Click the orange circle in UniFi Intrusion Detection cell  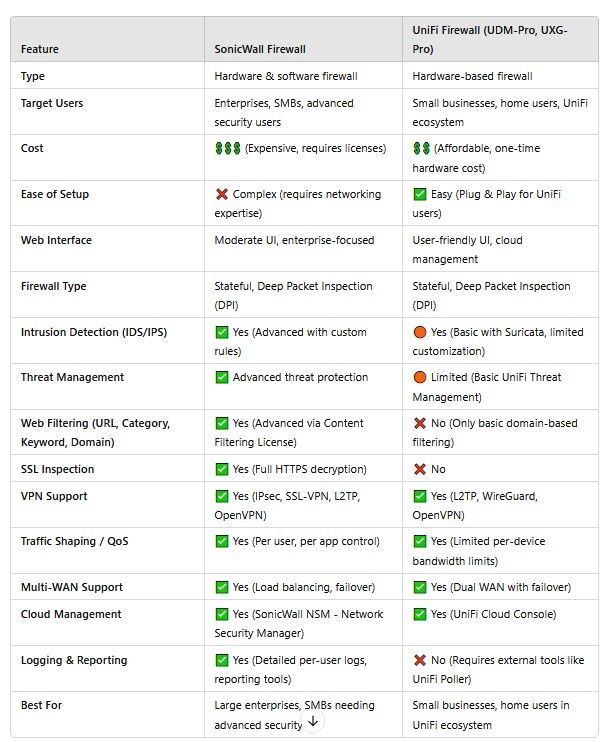point(420,332)
